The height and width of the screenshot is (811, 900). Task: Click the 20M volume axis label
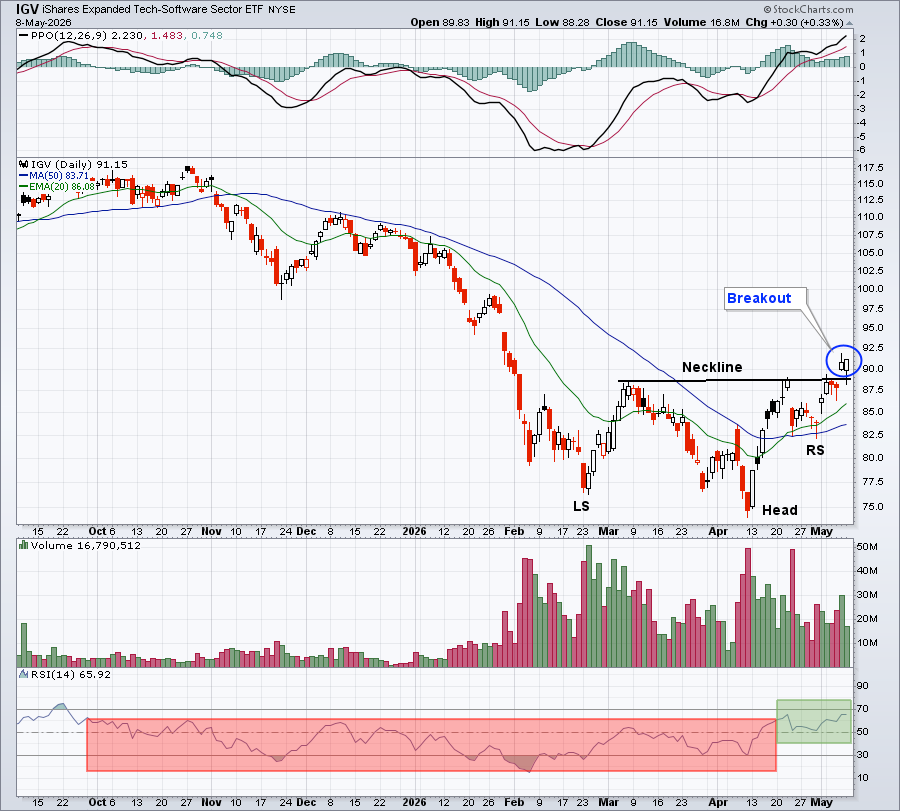[867, 619]
